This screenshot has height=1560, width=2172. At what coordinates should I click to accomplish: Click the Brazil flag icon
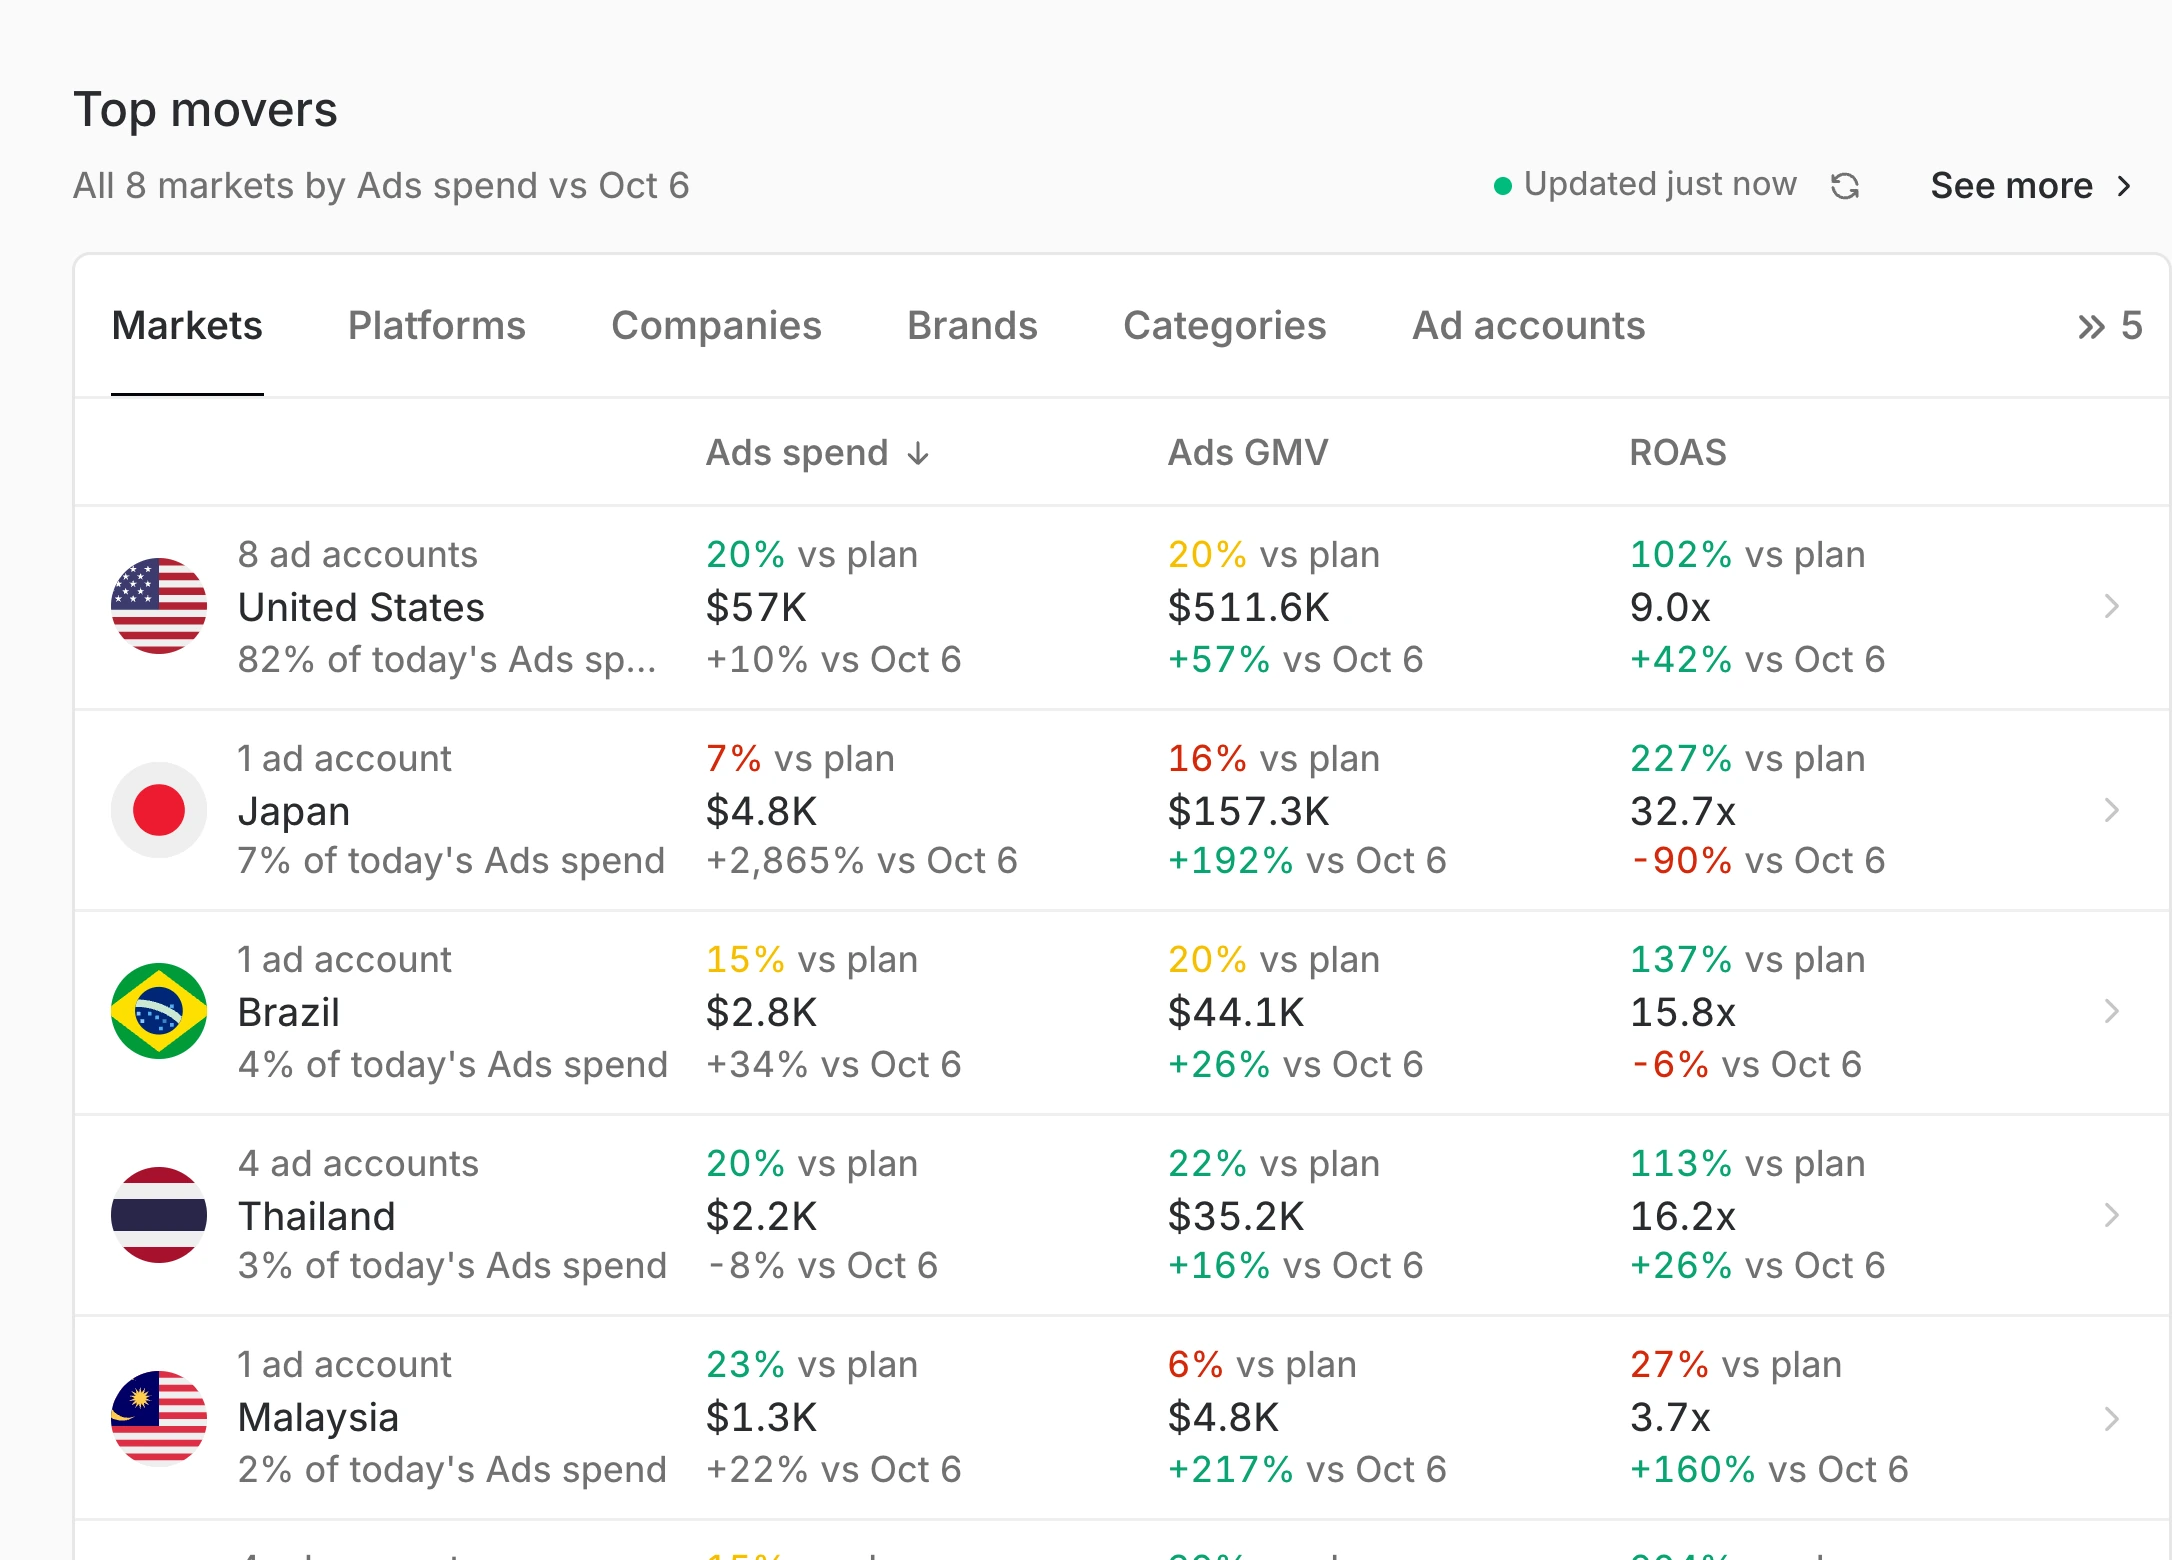coord(159,1011)
